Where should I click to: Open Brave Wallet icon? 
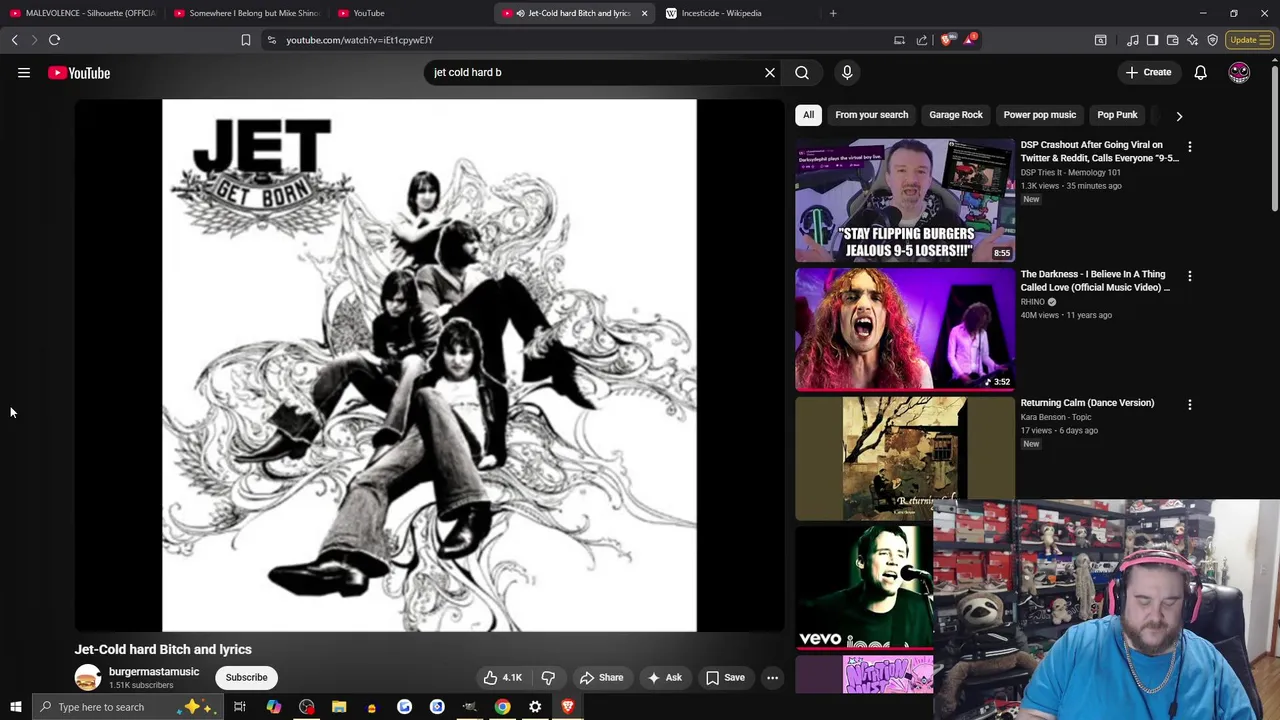click(x=1172, y=40)
